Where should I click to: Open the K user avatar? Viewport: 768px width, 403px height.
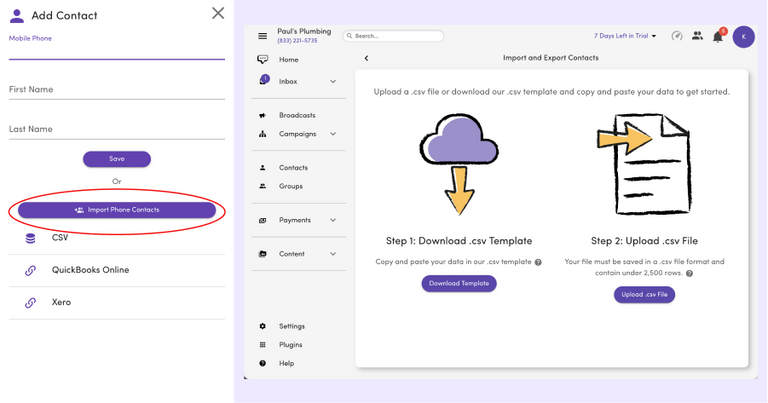(744, 37)
